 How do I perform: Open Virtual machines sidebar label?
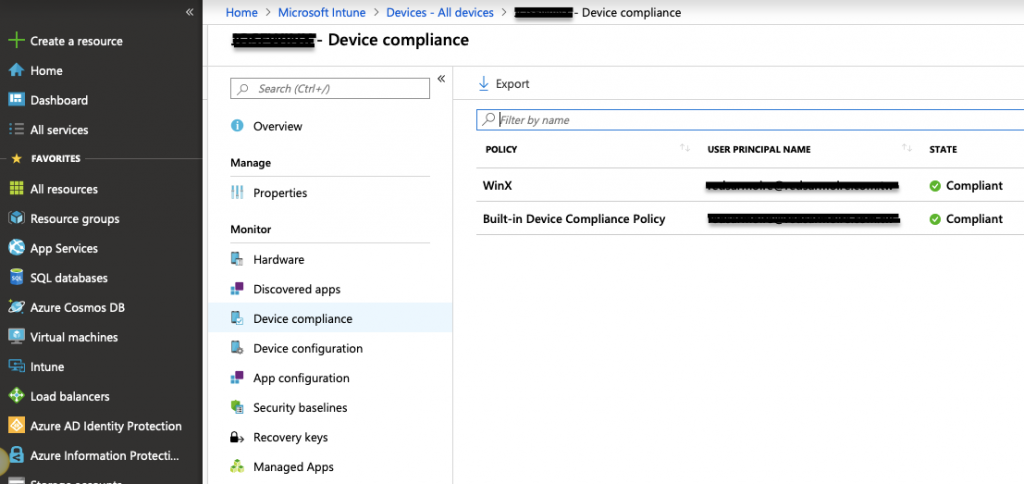coord(74,337)
